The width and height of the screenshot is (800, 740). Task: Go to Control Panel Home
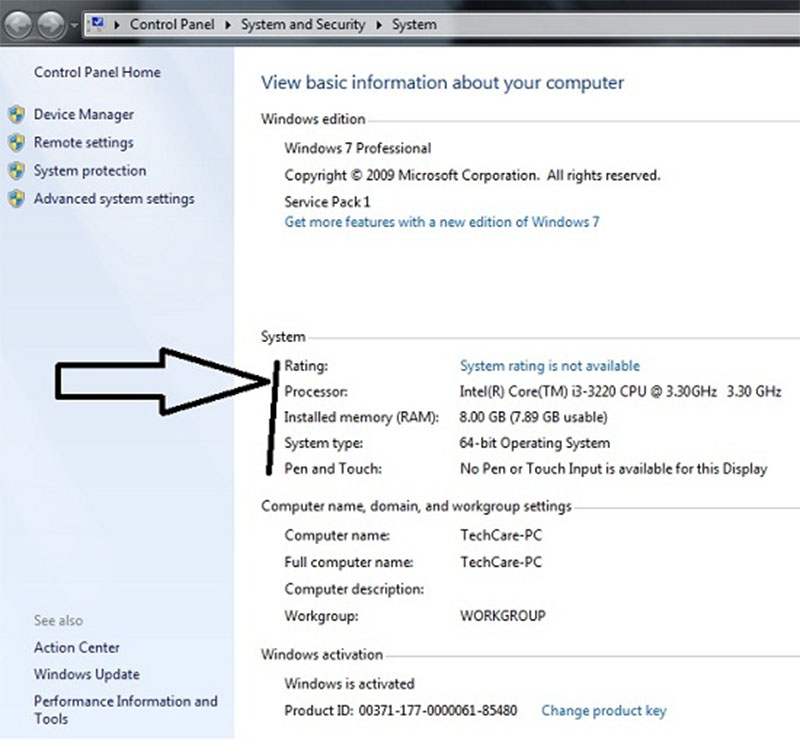97,72
